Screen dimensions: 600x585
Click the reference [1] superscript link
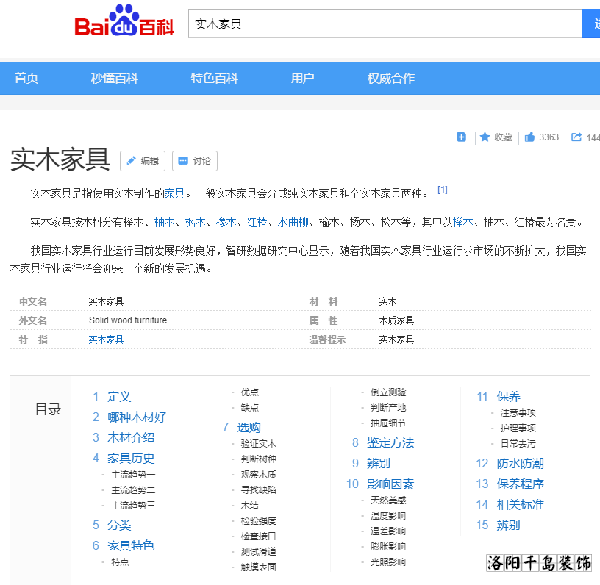point(442,190)
